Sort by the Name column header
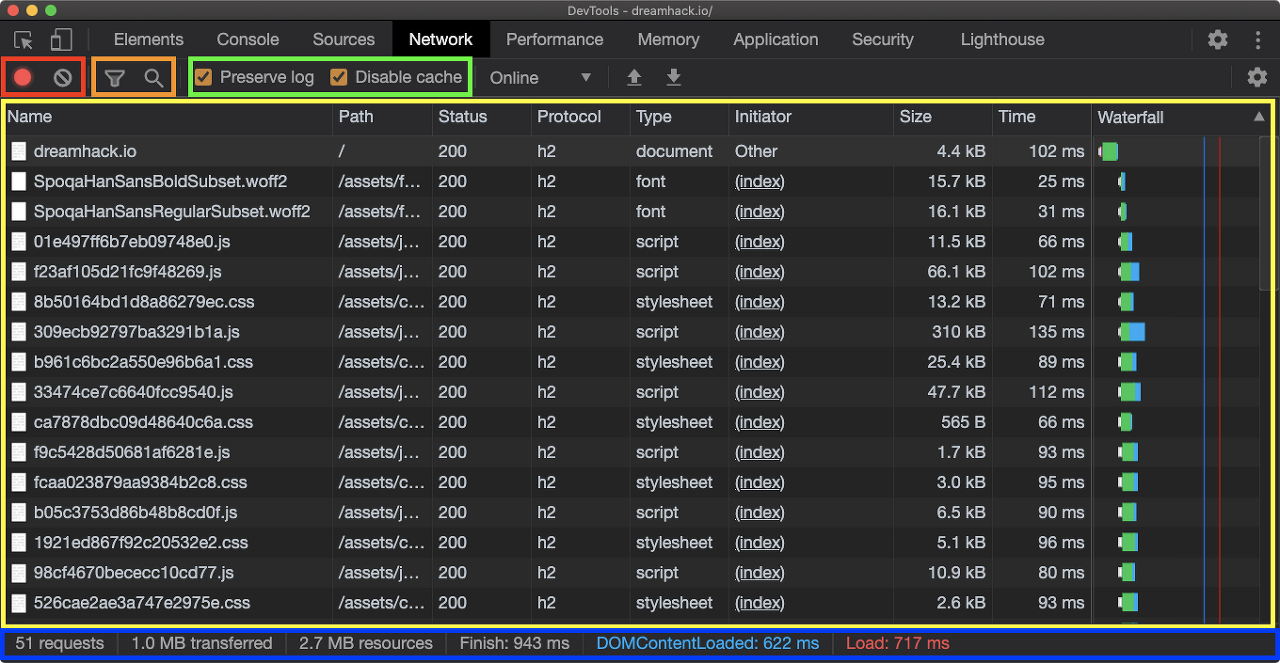 tap(168, 117)
